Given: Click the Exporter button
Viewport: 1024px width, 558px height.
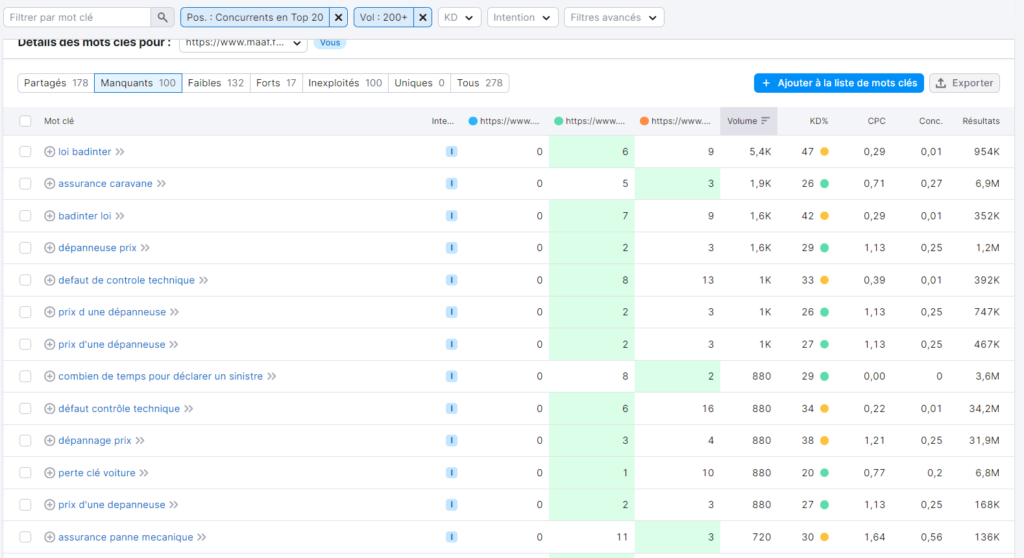Looking at the screenshot, I should 964,83.
